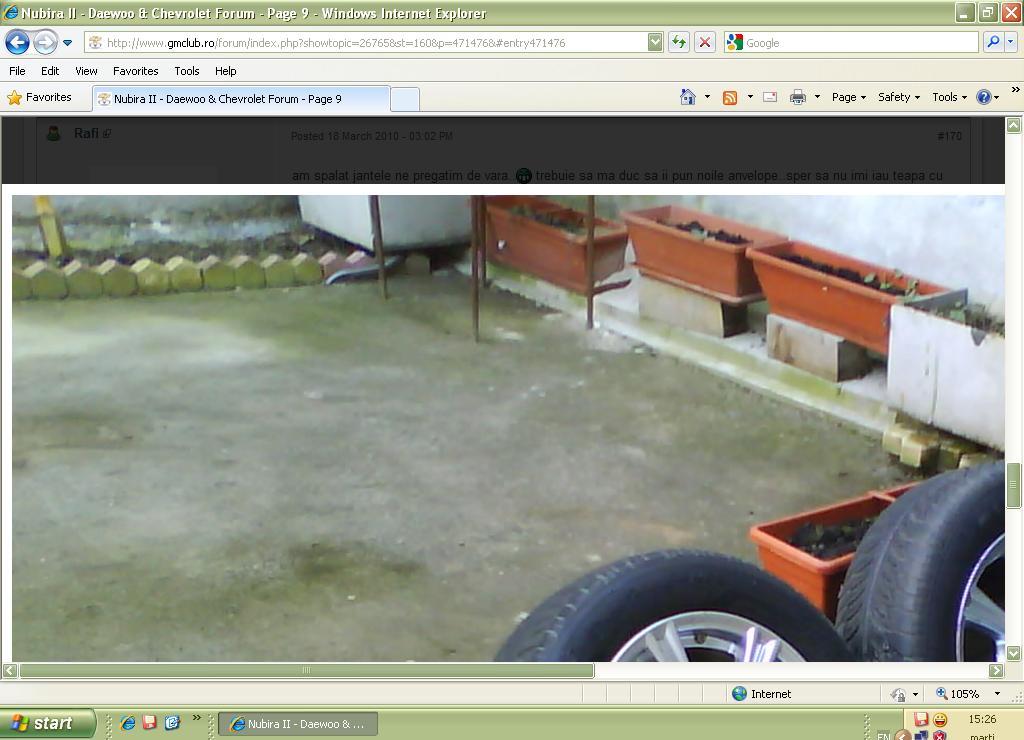
Task: Click the Read Mail icon
Action: (771, 97)
